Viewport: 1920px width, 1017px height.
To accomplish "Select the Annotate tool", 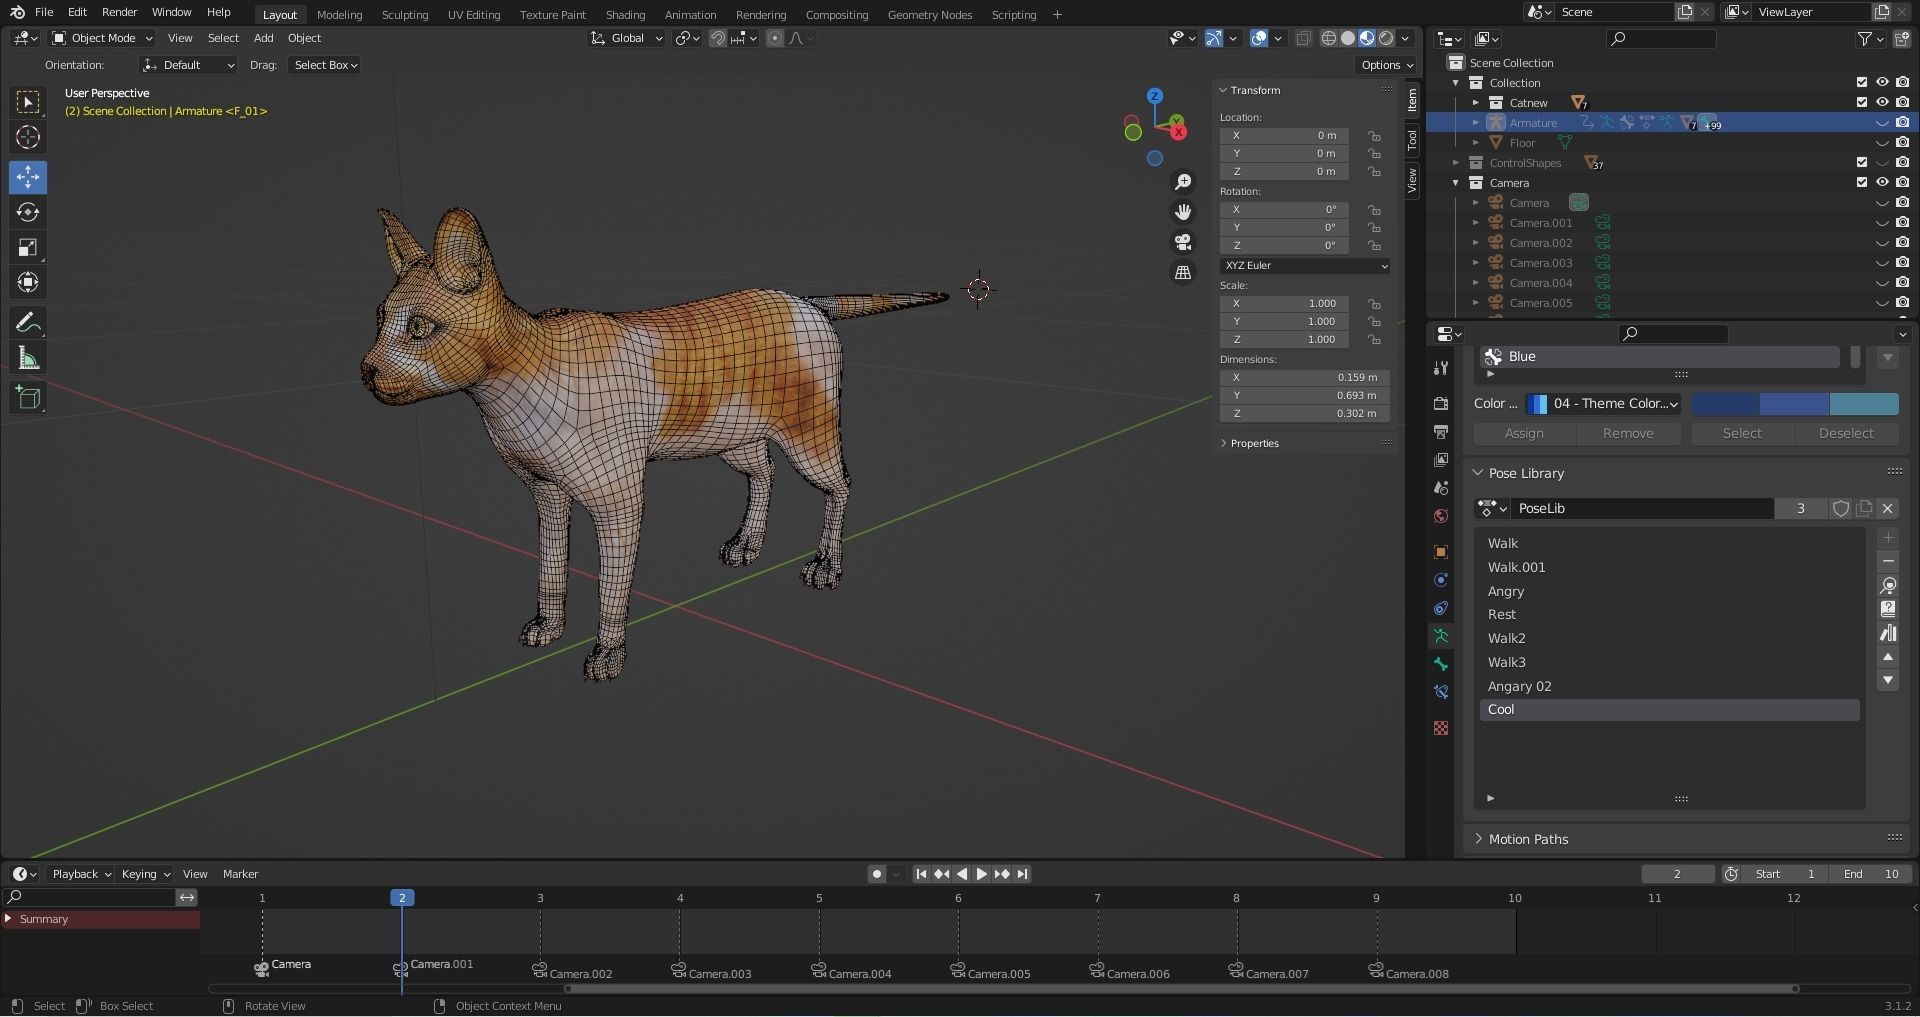I will tap(28, 322).
